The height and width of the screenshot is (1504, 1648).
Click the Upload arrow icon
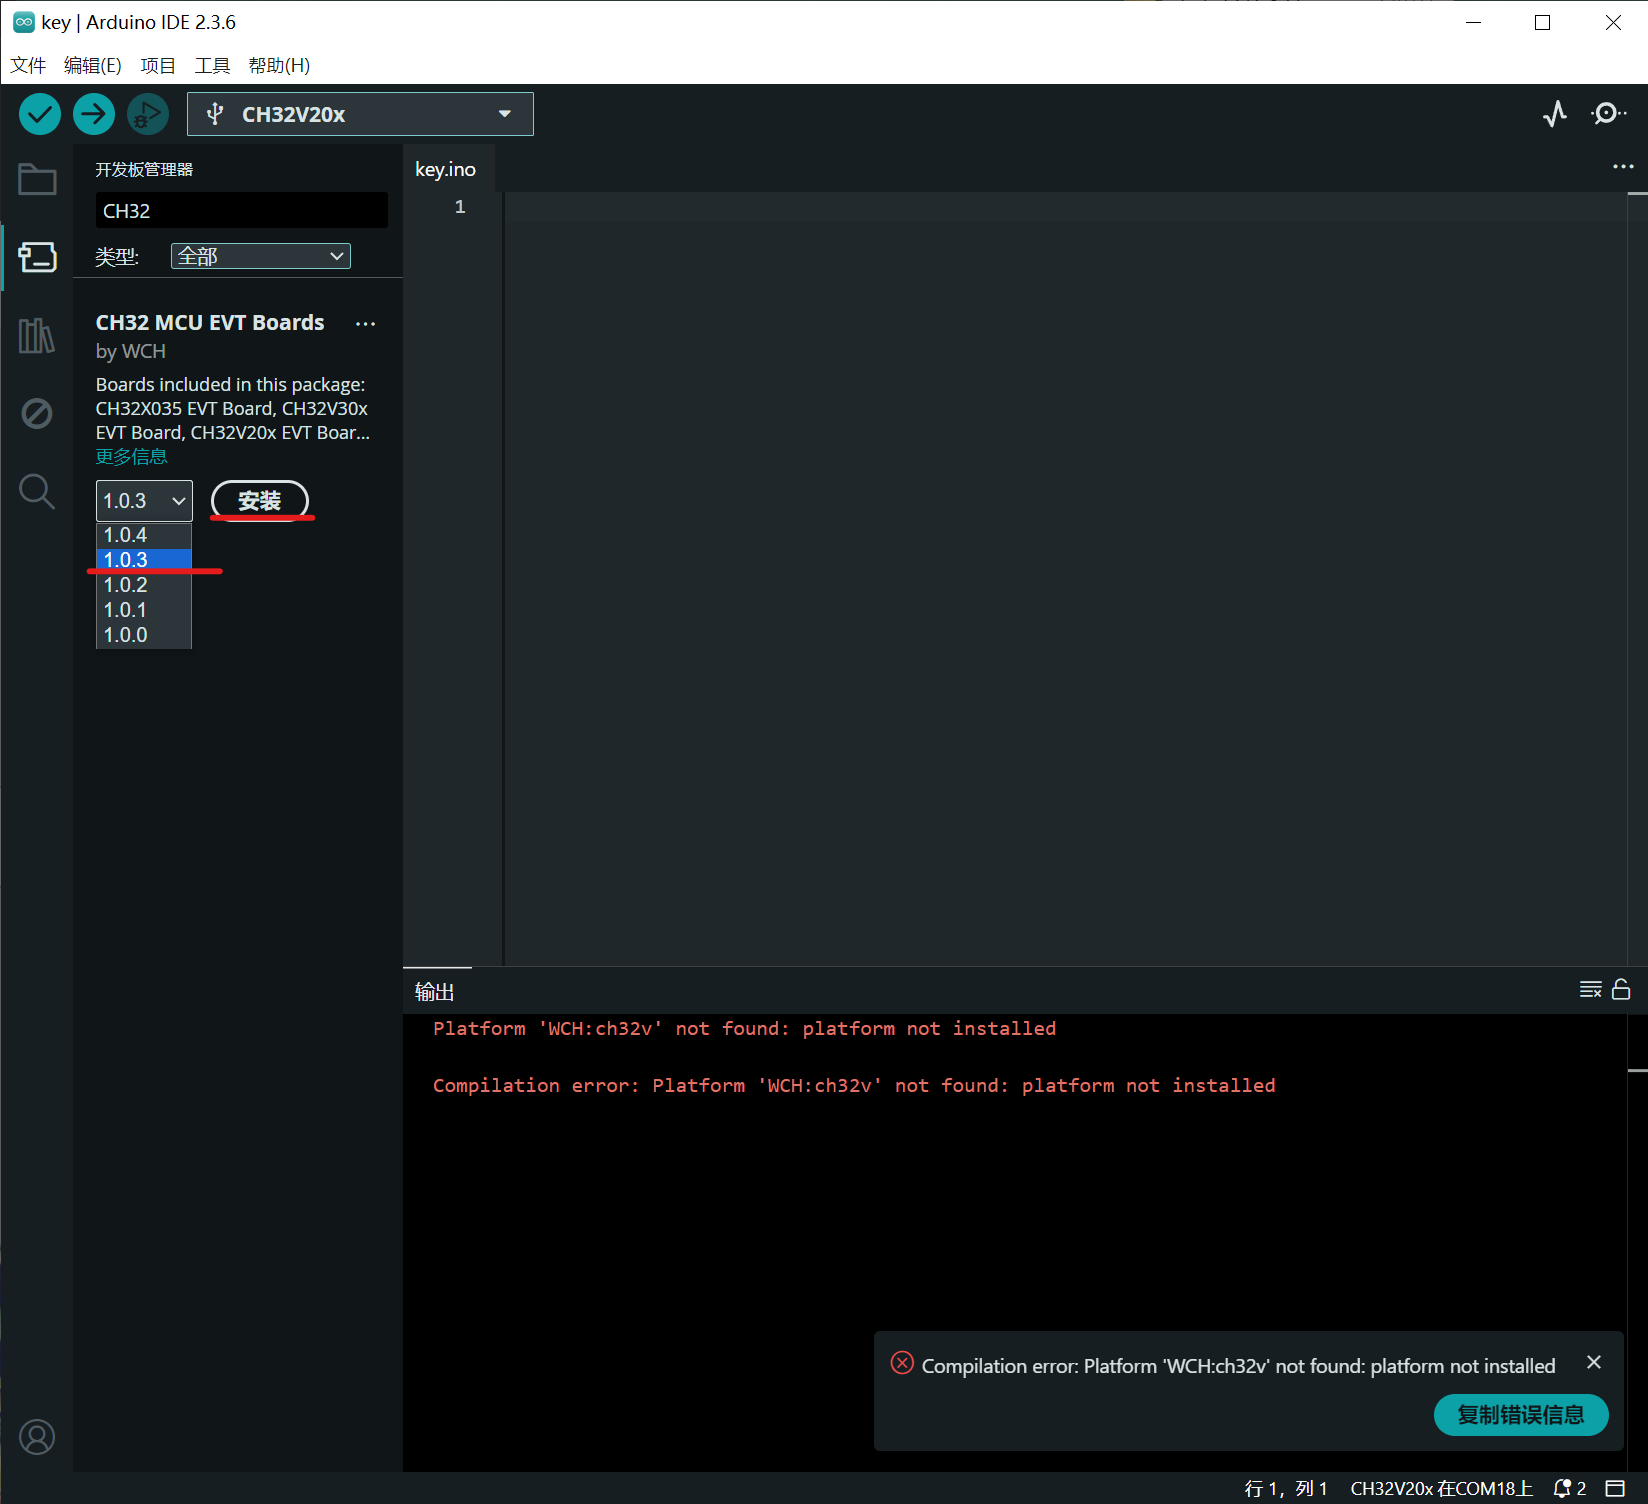[x=94, y=114]
